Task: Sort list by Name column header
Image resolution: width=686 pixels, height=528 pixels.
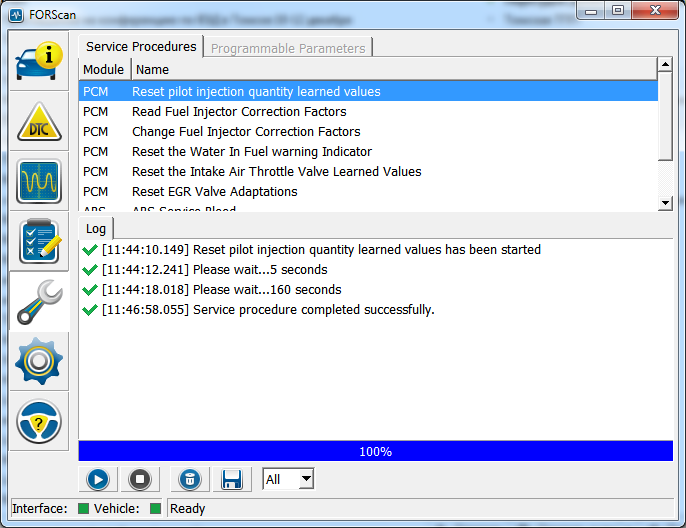Action: pos(152,70)
